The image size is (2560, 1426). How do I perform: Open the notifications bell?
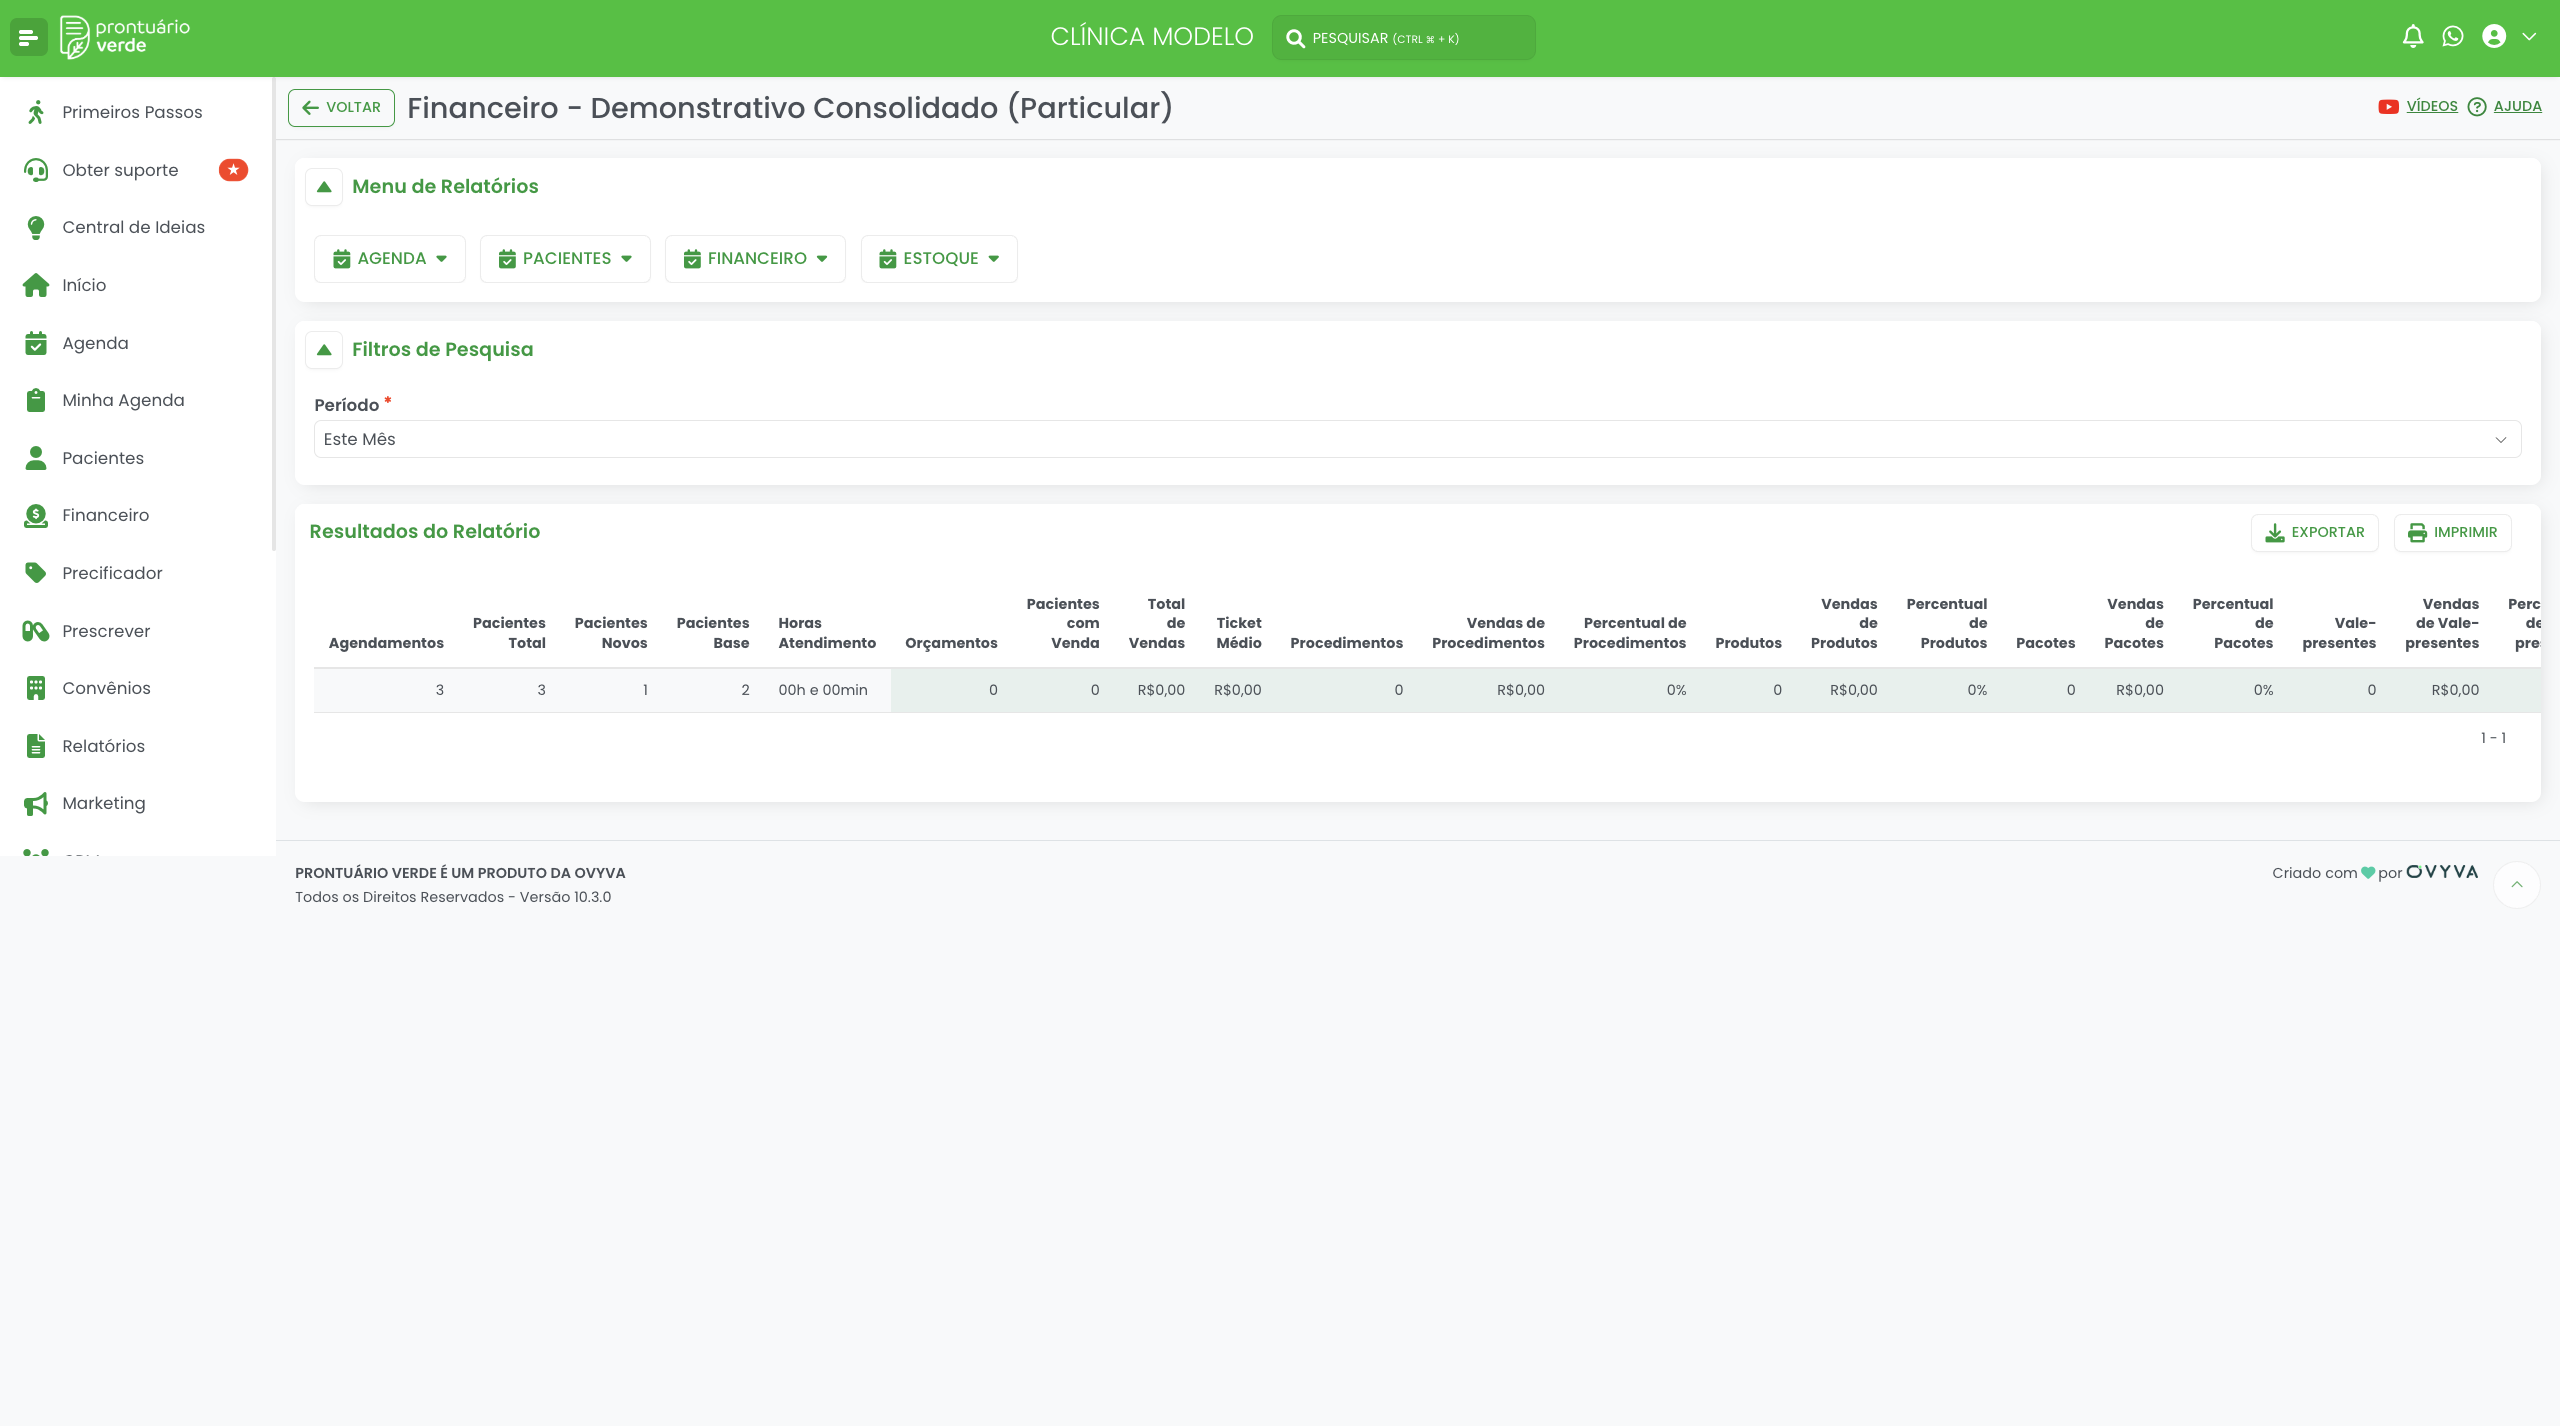(2413, 37)
